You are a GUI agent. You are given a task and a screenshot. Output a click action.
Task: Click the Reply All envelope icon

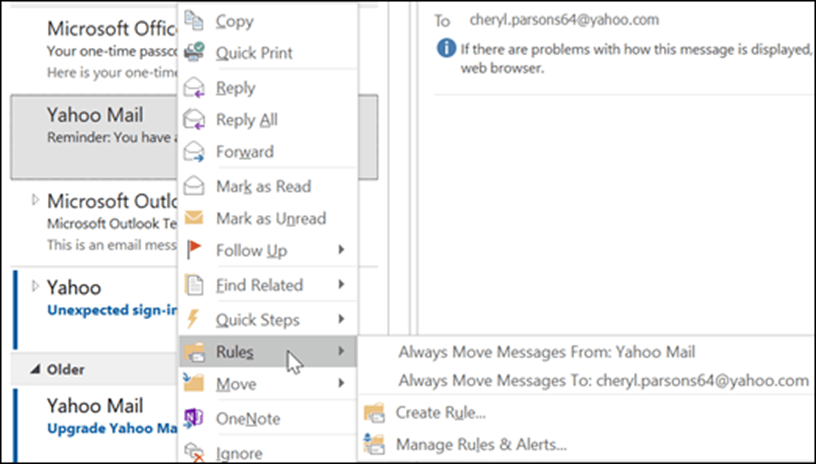point(194,119)
